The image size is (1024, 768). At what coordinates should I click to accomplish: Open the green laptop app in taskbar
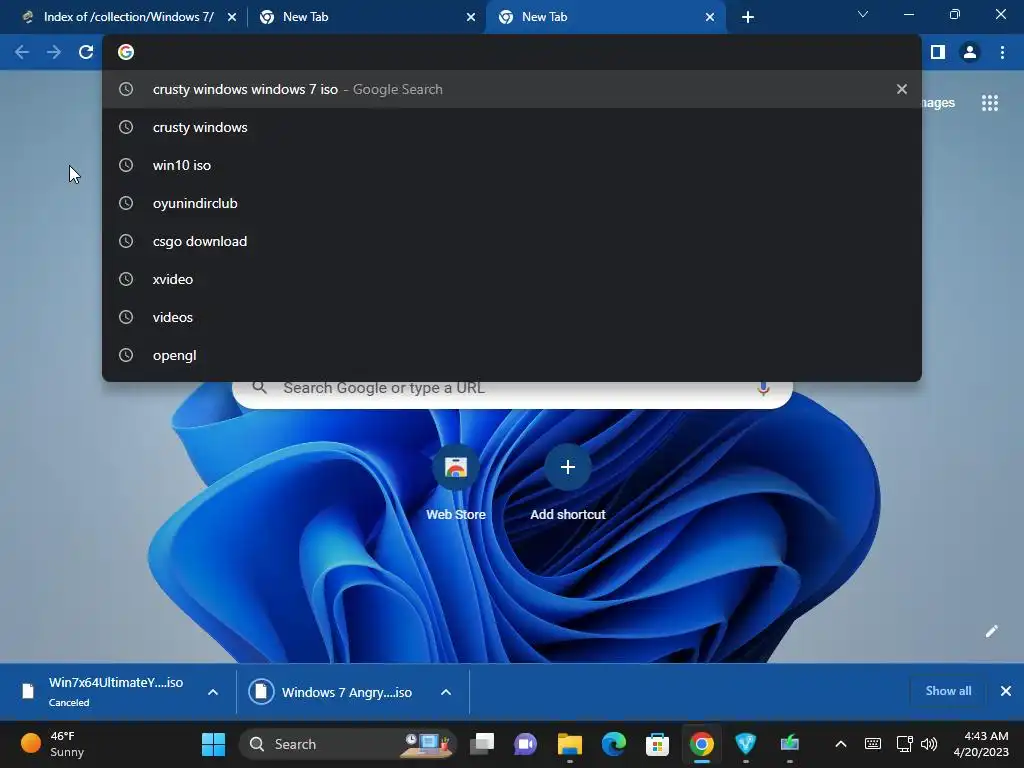coord(790,744)
